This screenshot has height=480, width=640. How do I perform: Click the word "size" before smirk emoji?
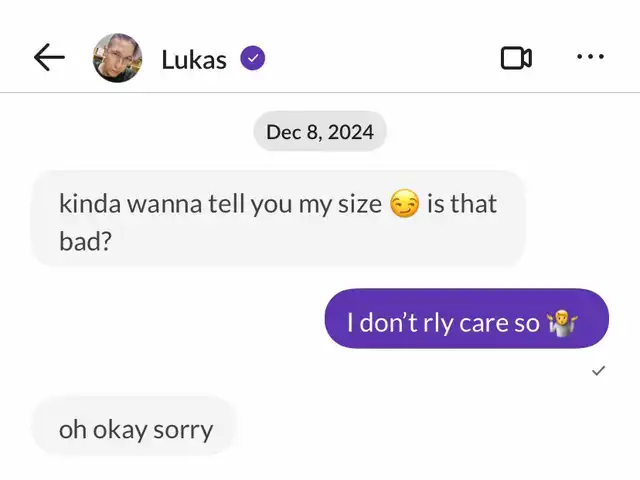[360, 204]
